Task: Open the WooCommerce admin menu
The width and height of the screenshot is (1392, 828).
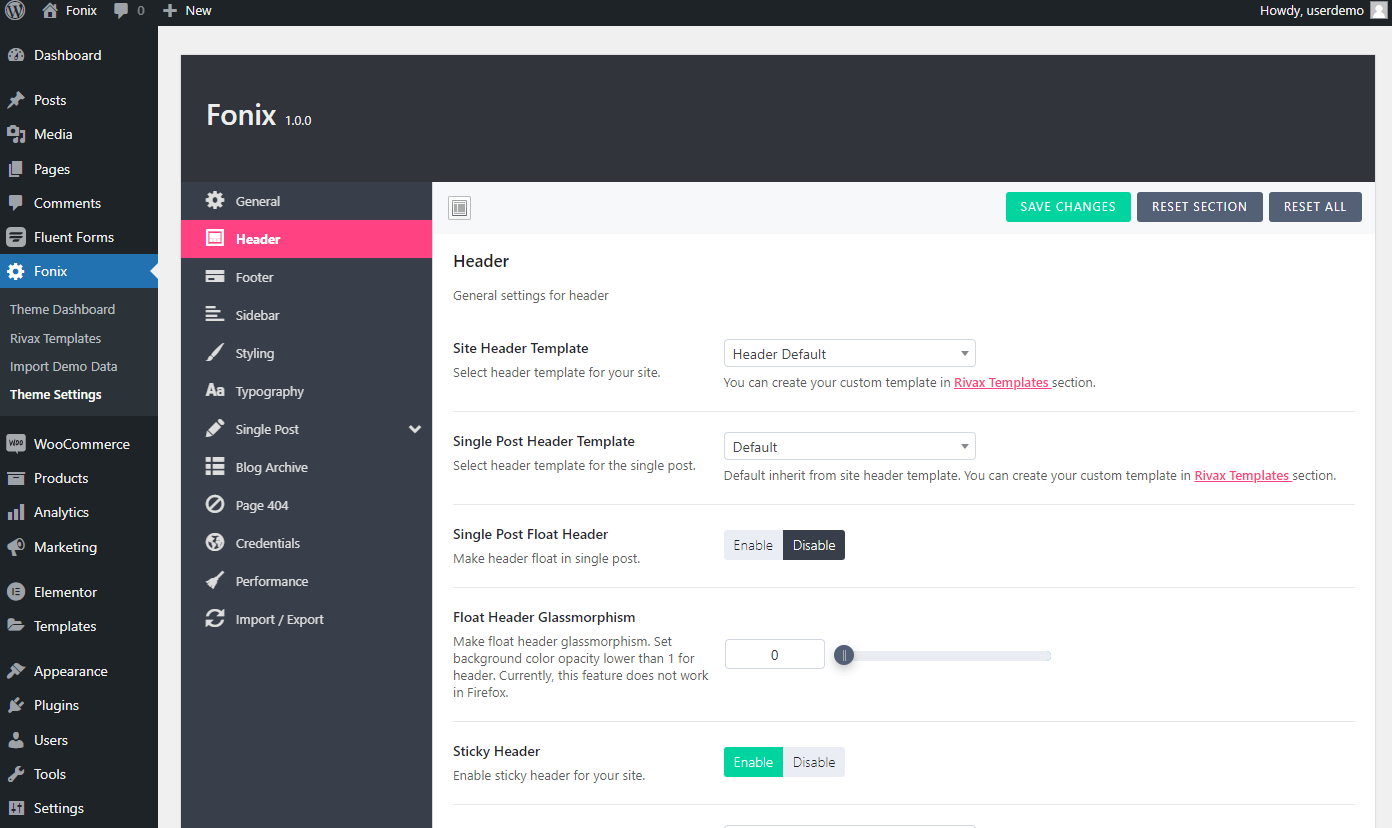Action: point(81,444)
